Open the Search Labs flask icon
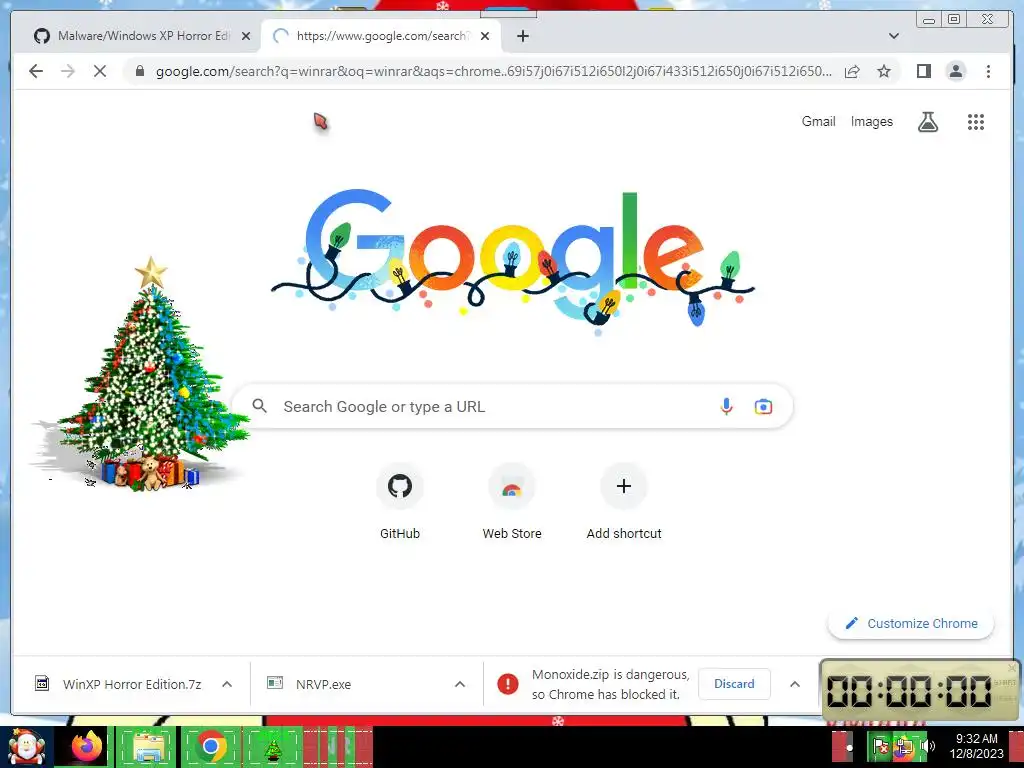 coord(927,121)
